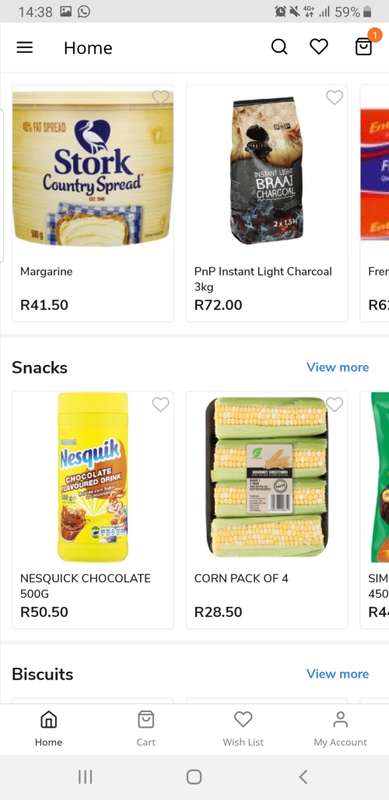This screenshot has height=800, width=389.
Task: Open the hamburger navigation menu
Action: coord(25,47)
